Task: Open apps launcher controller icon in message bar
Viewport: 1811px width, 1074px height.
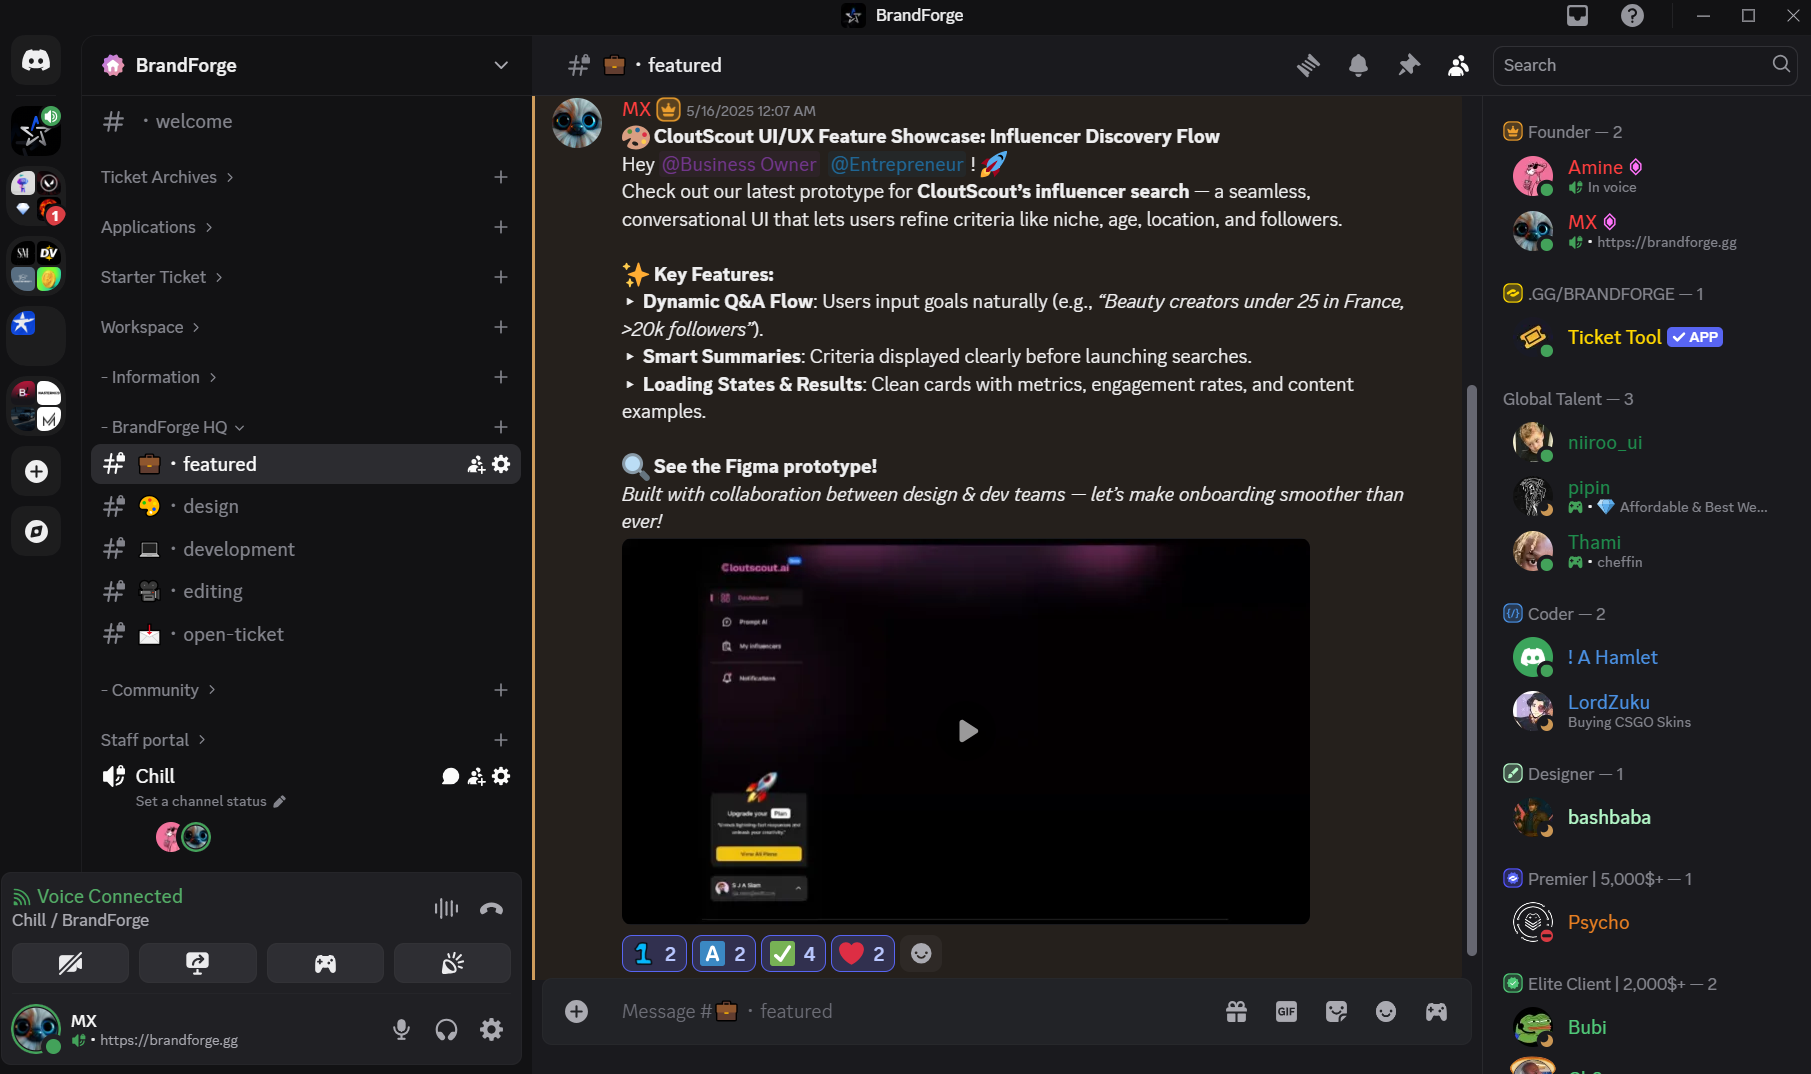Action: click(x=1436, y=1011)
